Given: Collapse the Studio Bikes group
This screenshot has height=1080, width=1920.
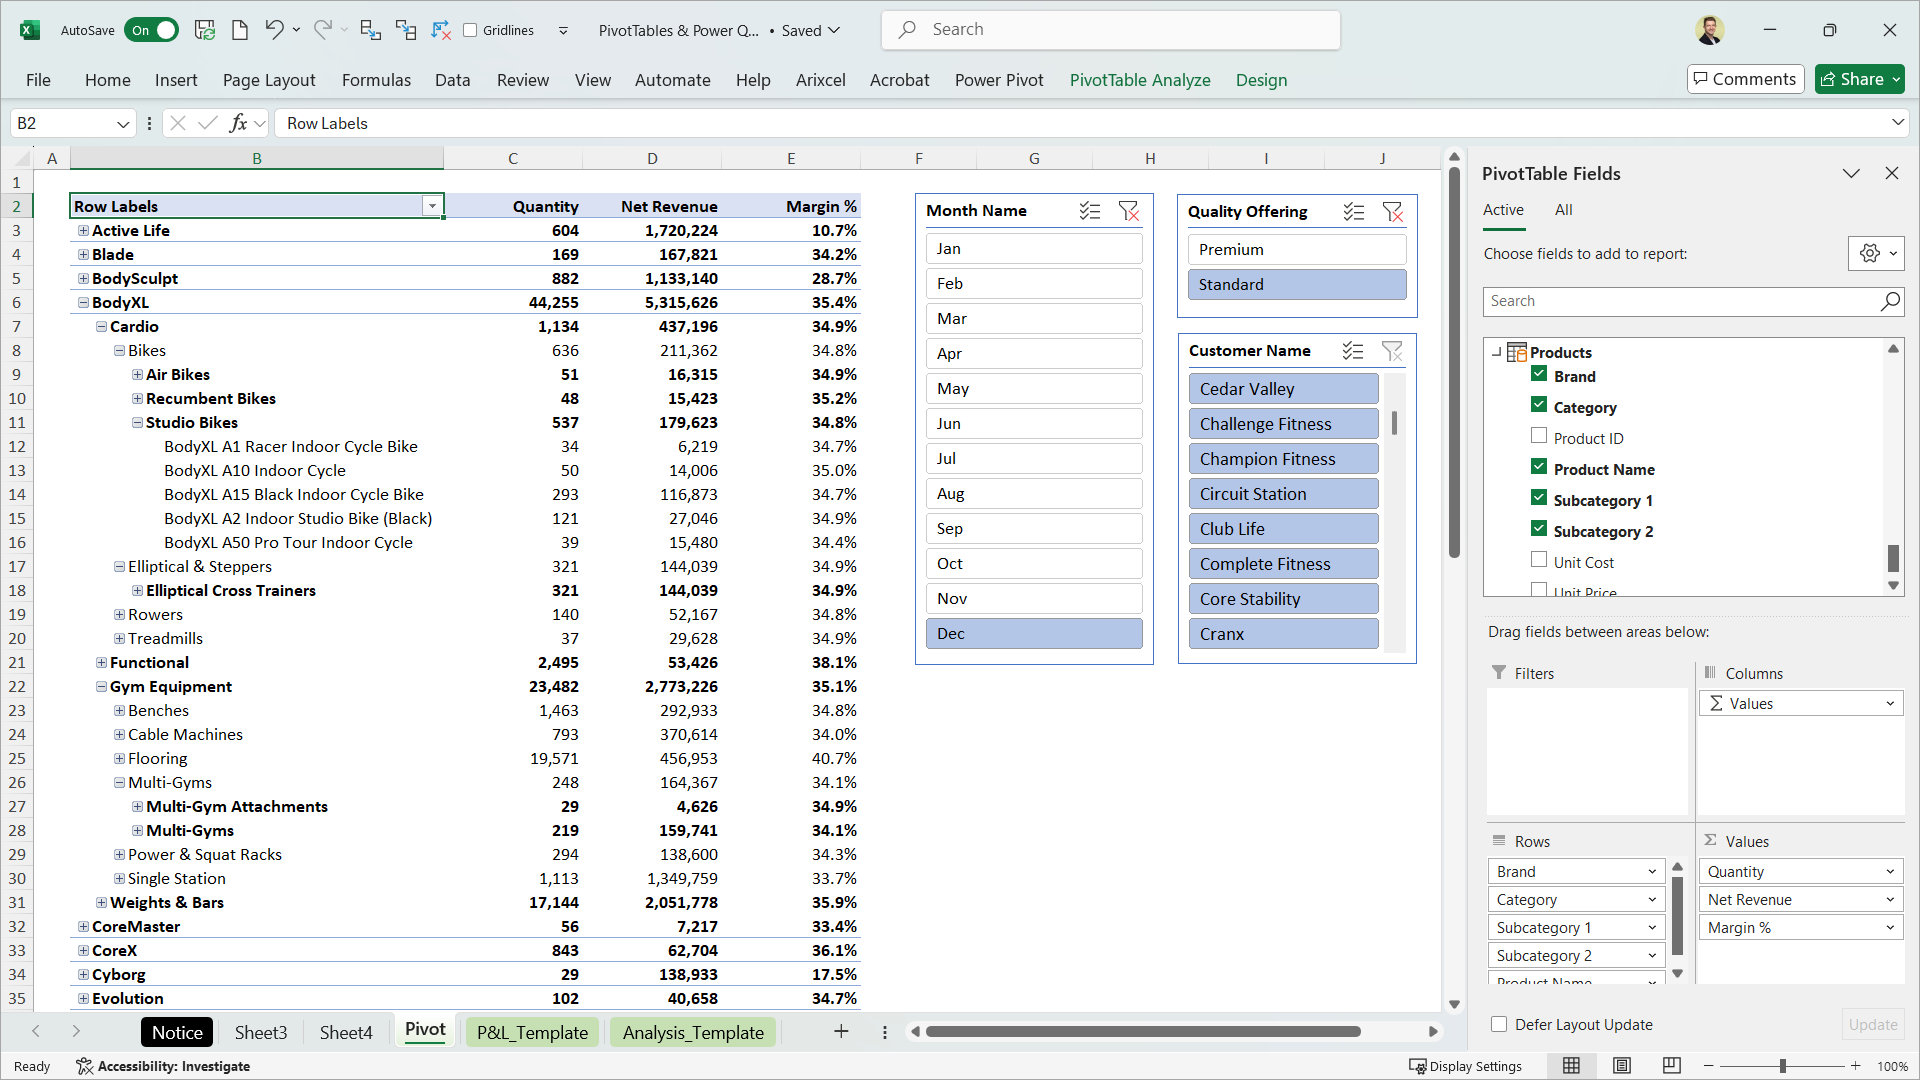Looking at the screenshot, I should click(x=137, y=423).
